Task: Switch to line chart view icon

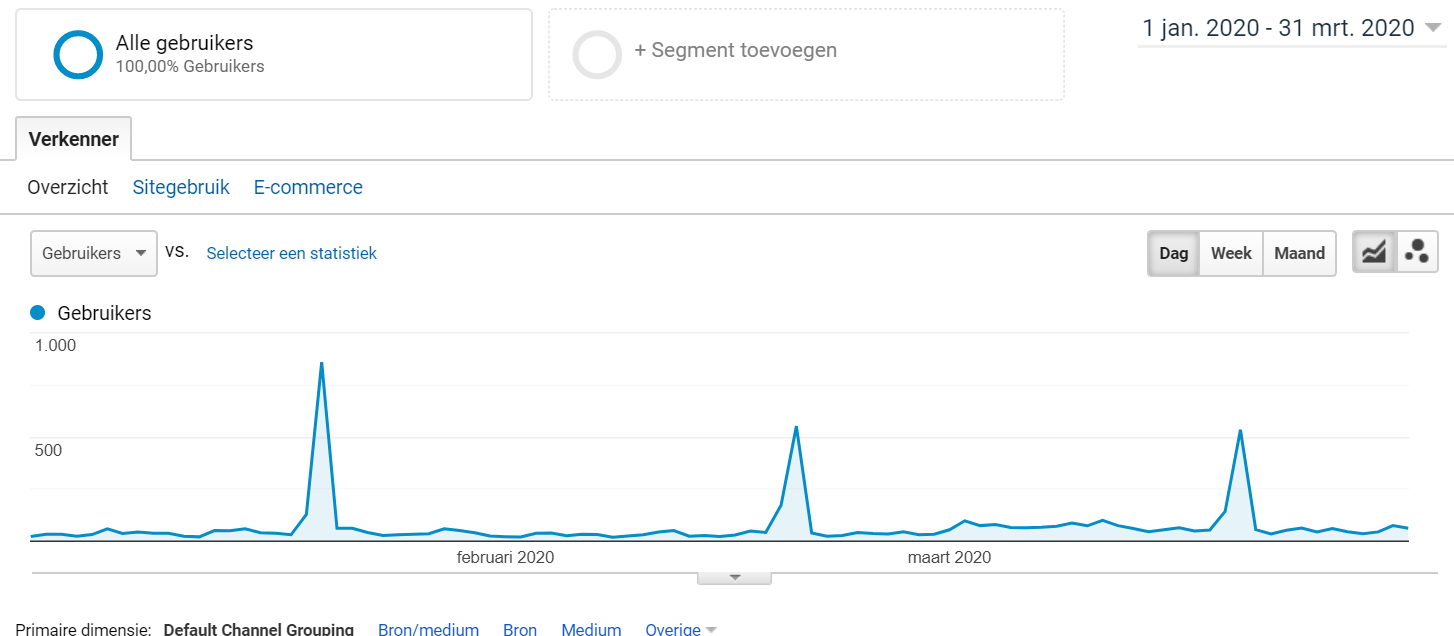Action: (x=1374, y=253)
